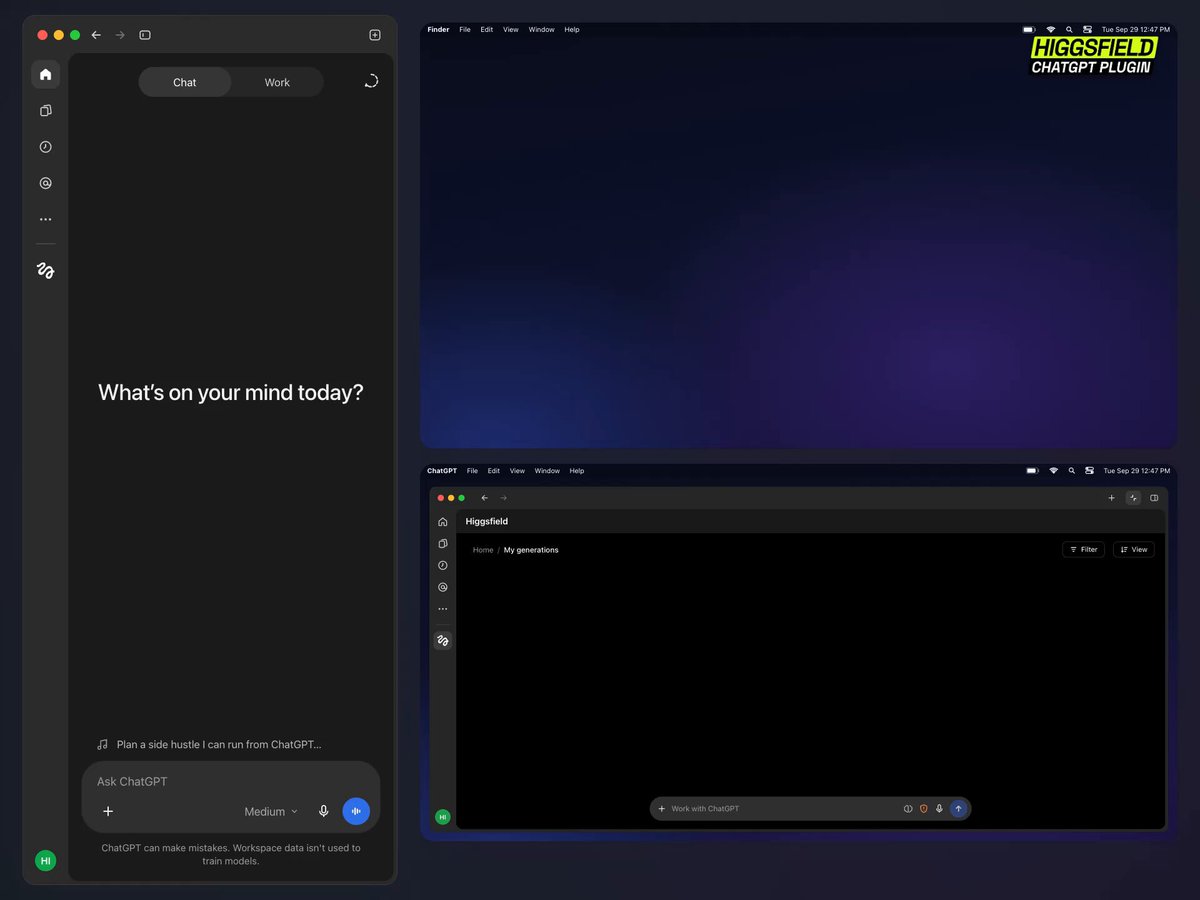
Task: Switch to the Chat tab
Action: coord(185,82)
